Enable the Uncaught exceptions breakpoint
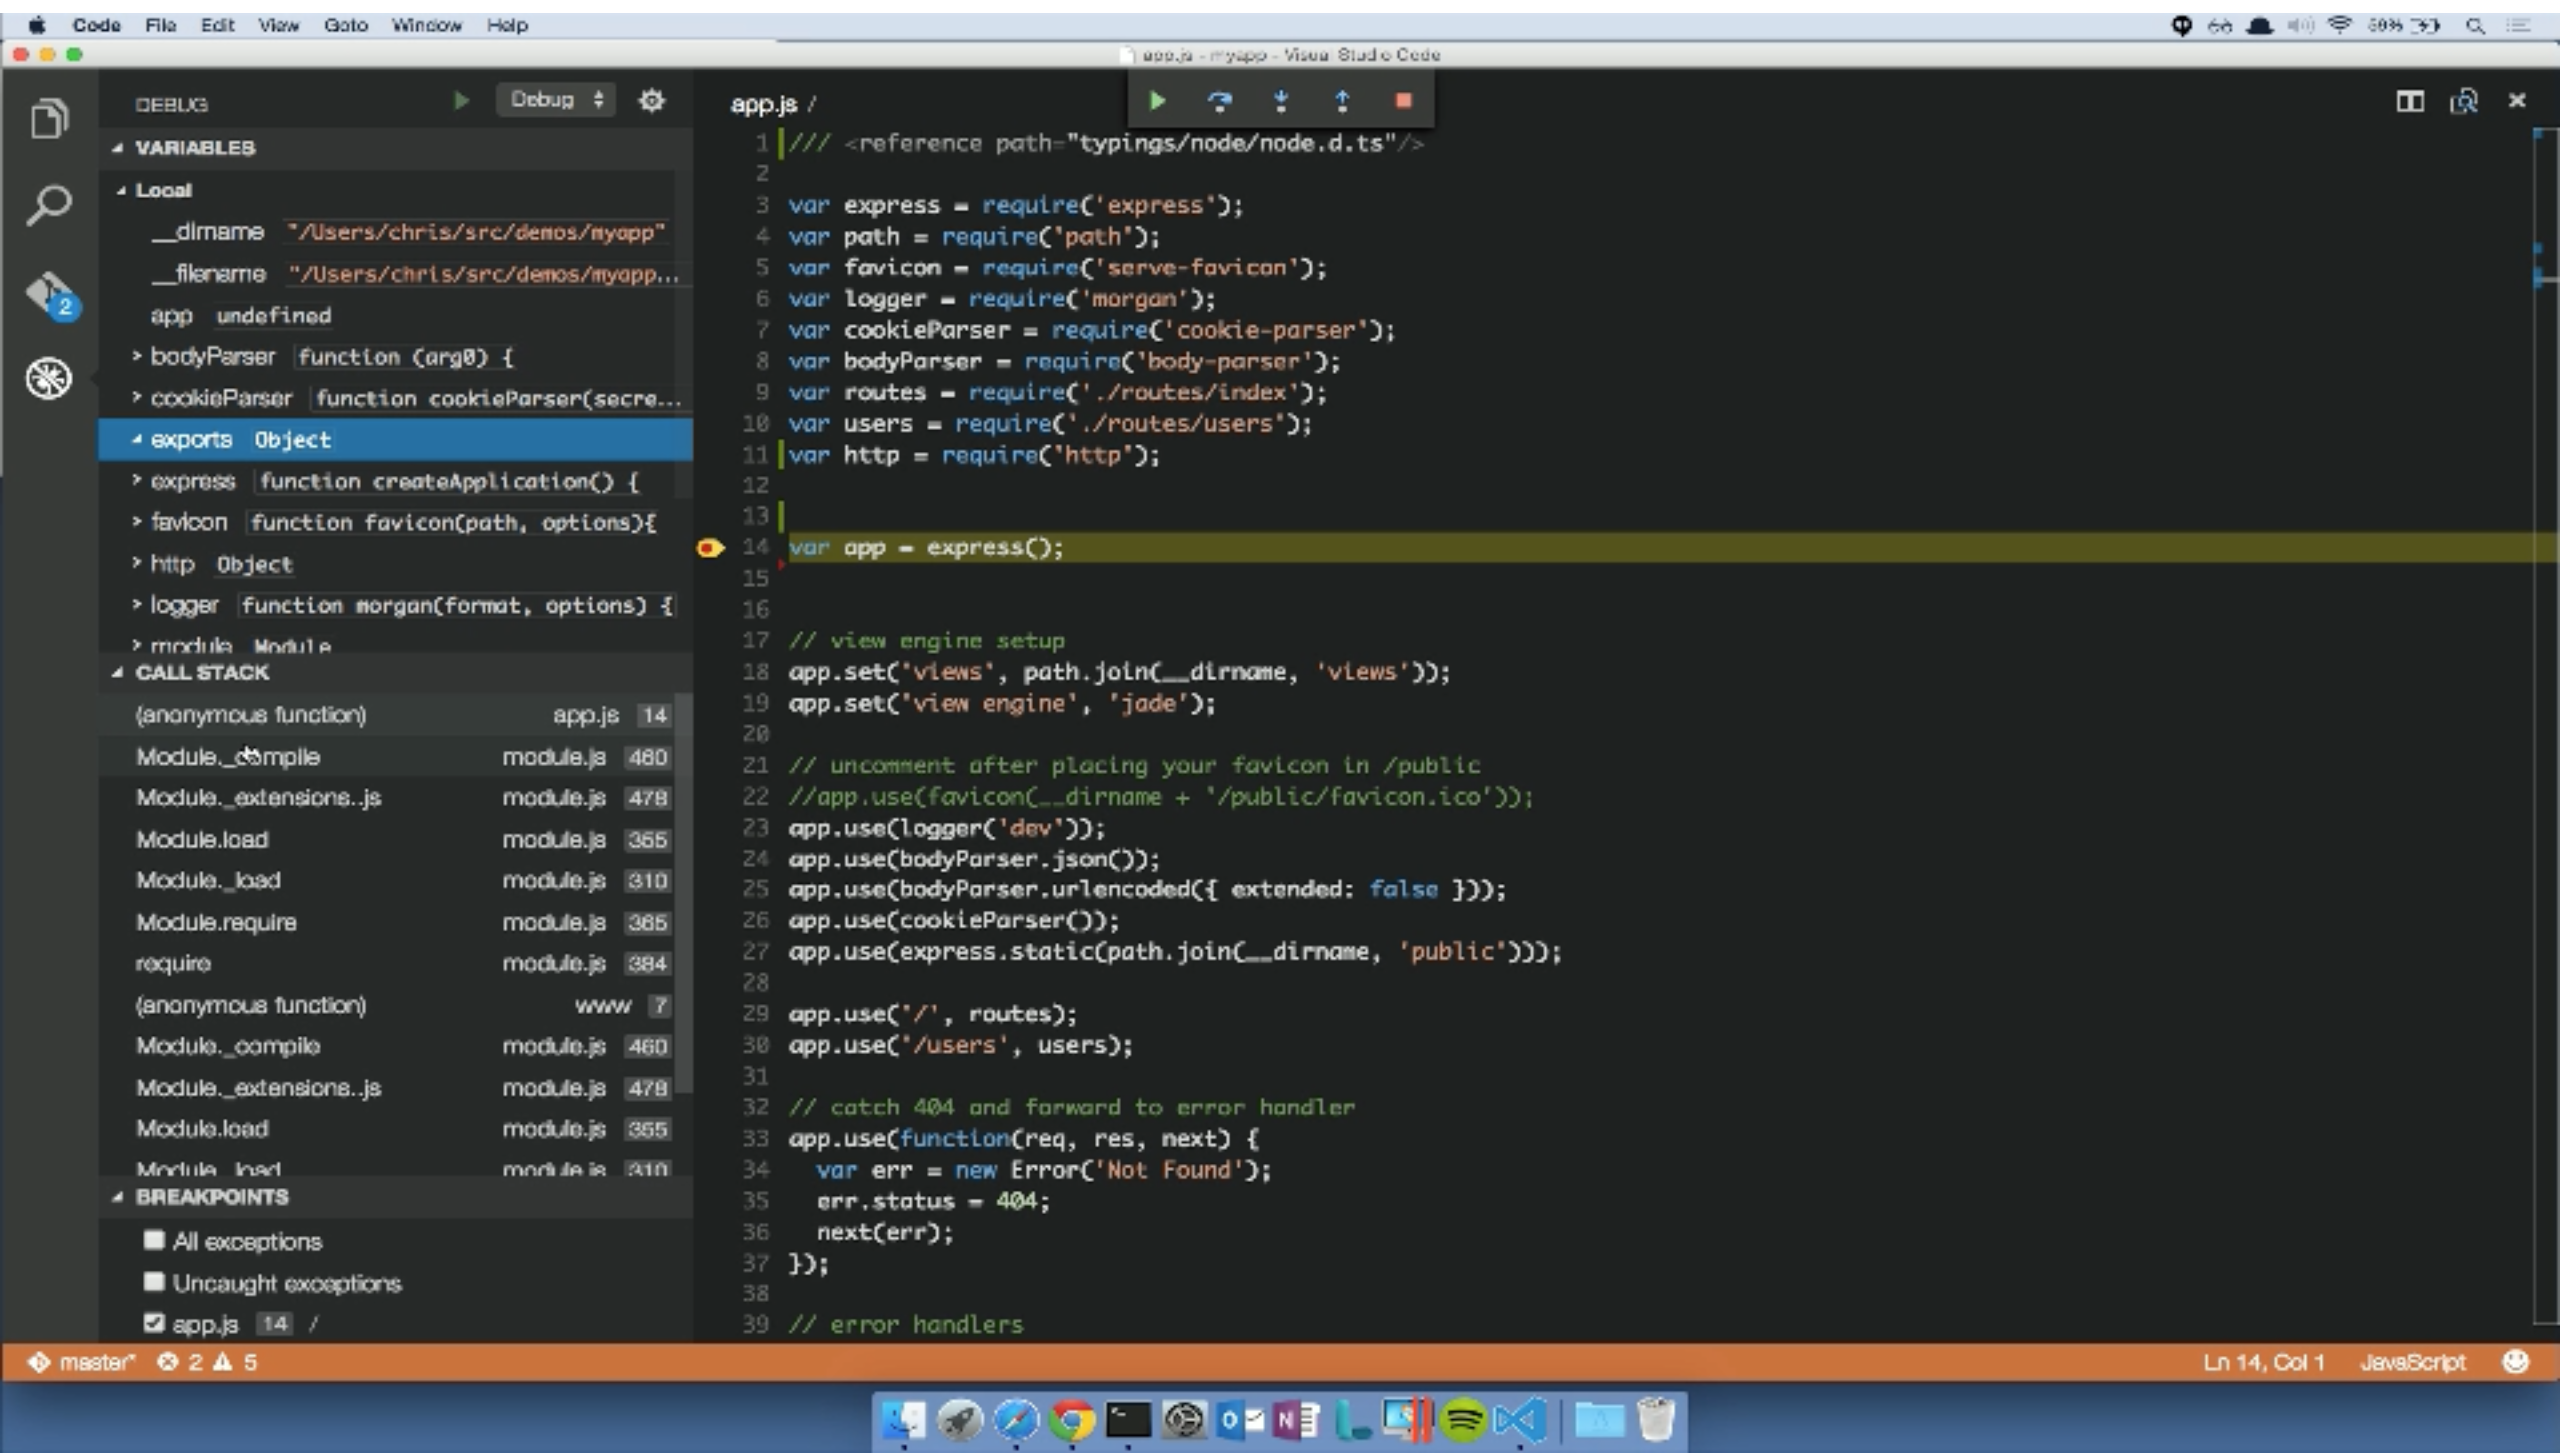 pyautogui.click(x=155, y=1281)
